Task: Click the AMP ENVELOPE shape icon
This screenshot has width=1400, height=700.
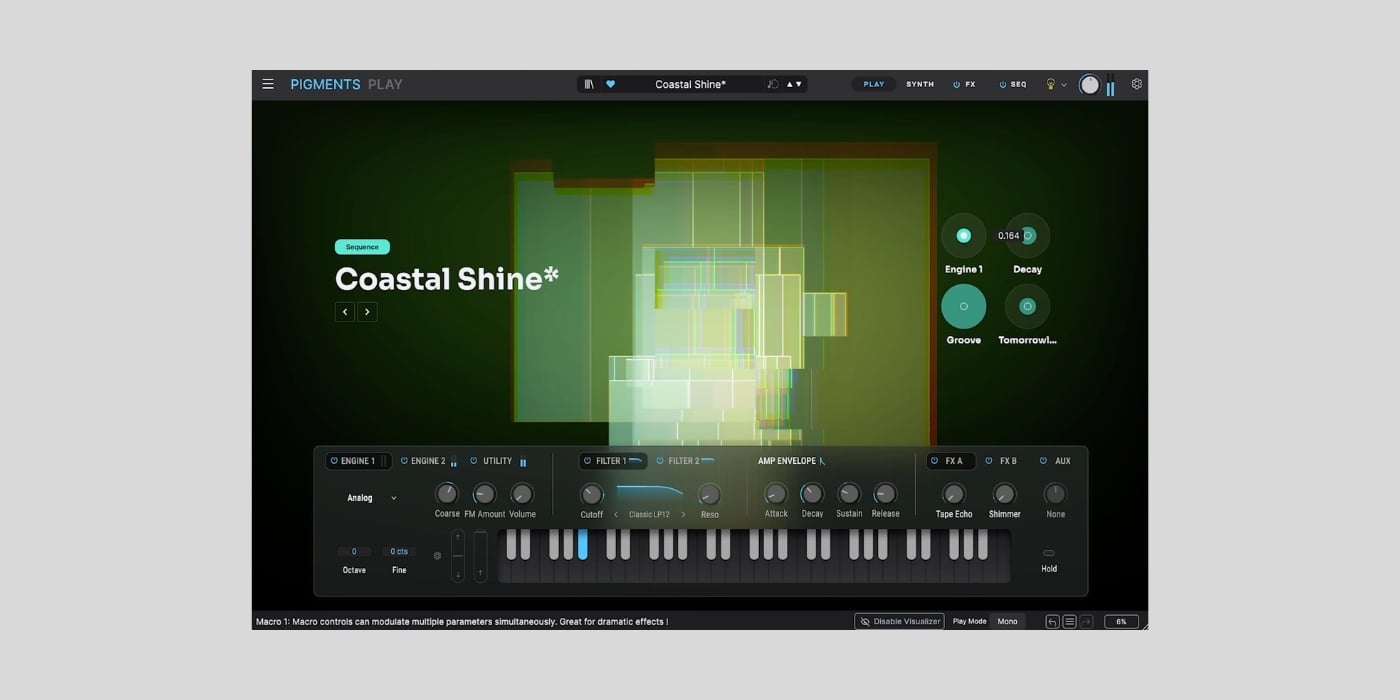Action: [x=822, y=461]
